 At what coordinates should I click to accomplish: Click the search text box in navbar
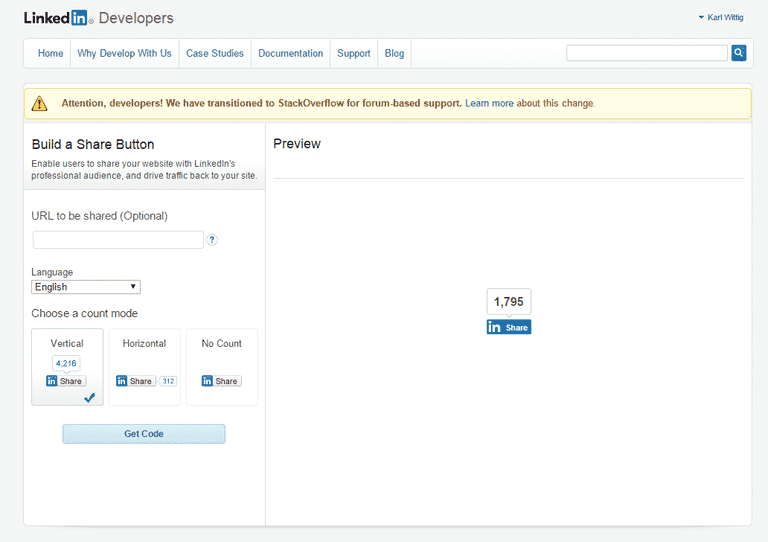pyautogui.click(x=646, y=53)
